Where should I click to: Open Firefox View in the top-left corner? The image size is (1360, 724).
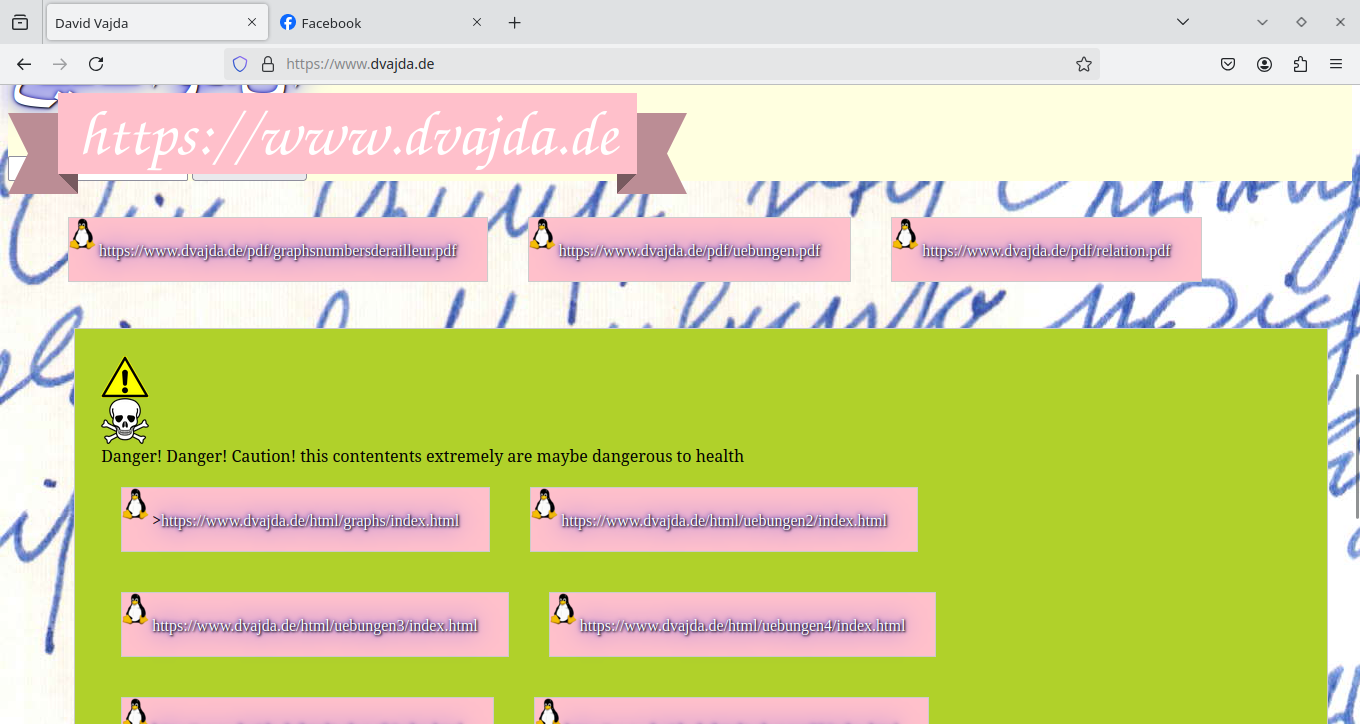pos(20,21)
